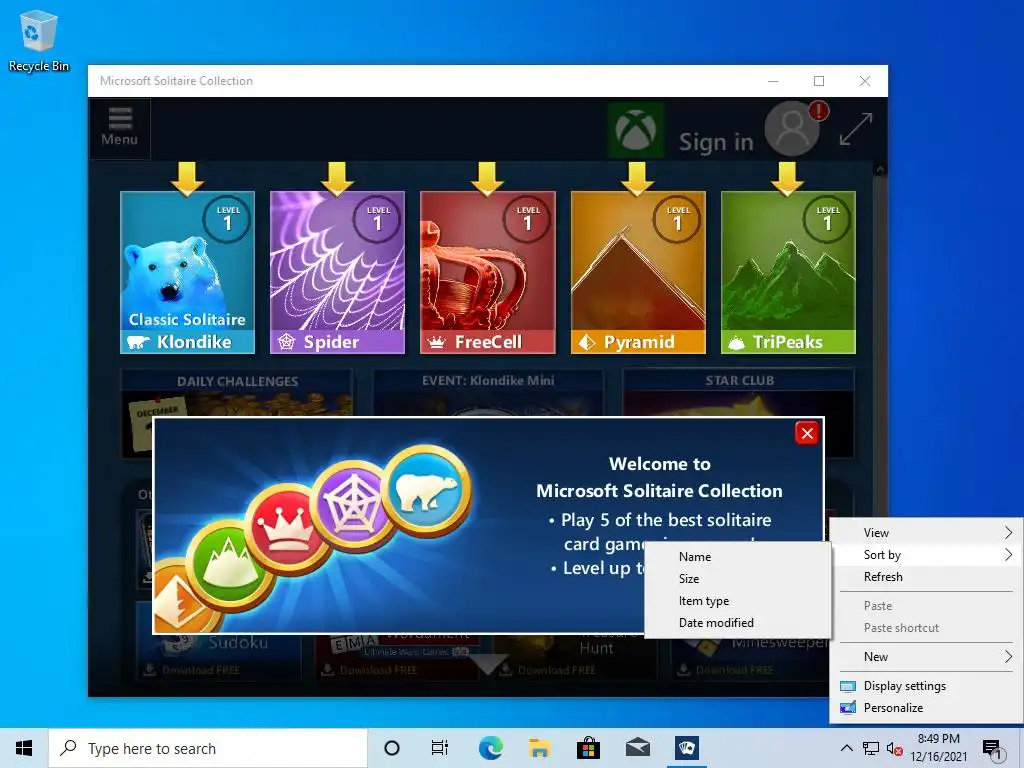The width and height of the screenshot is (1024, 768).
Task: Expand the Sort by submenu
Action: (x=926, y=555)
